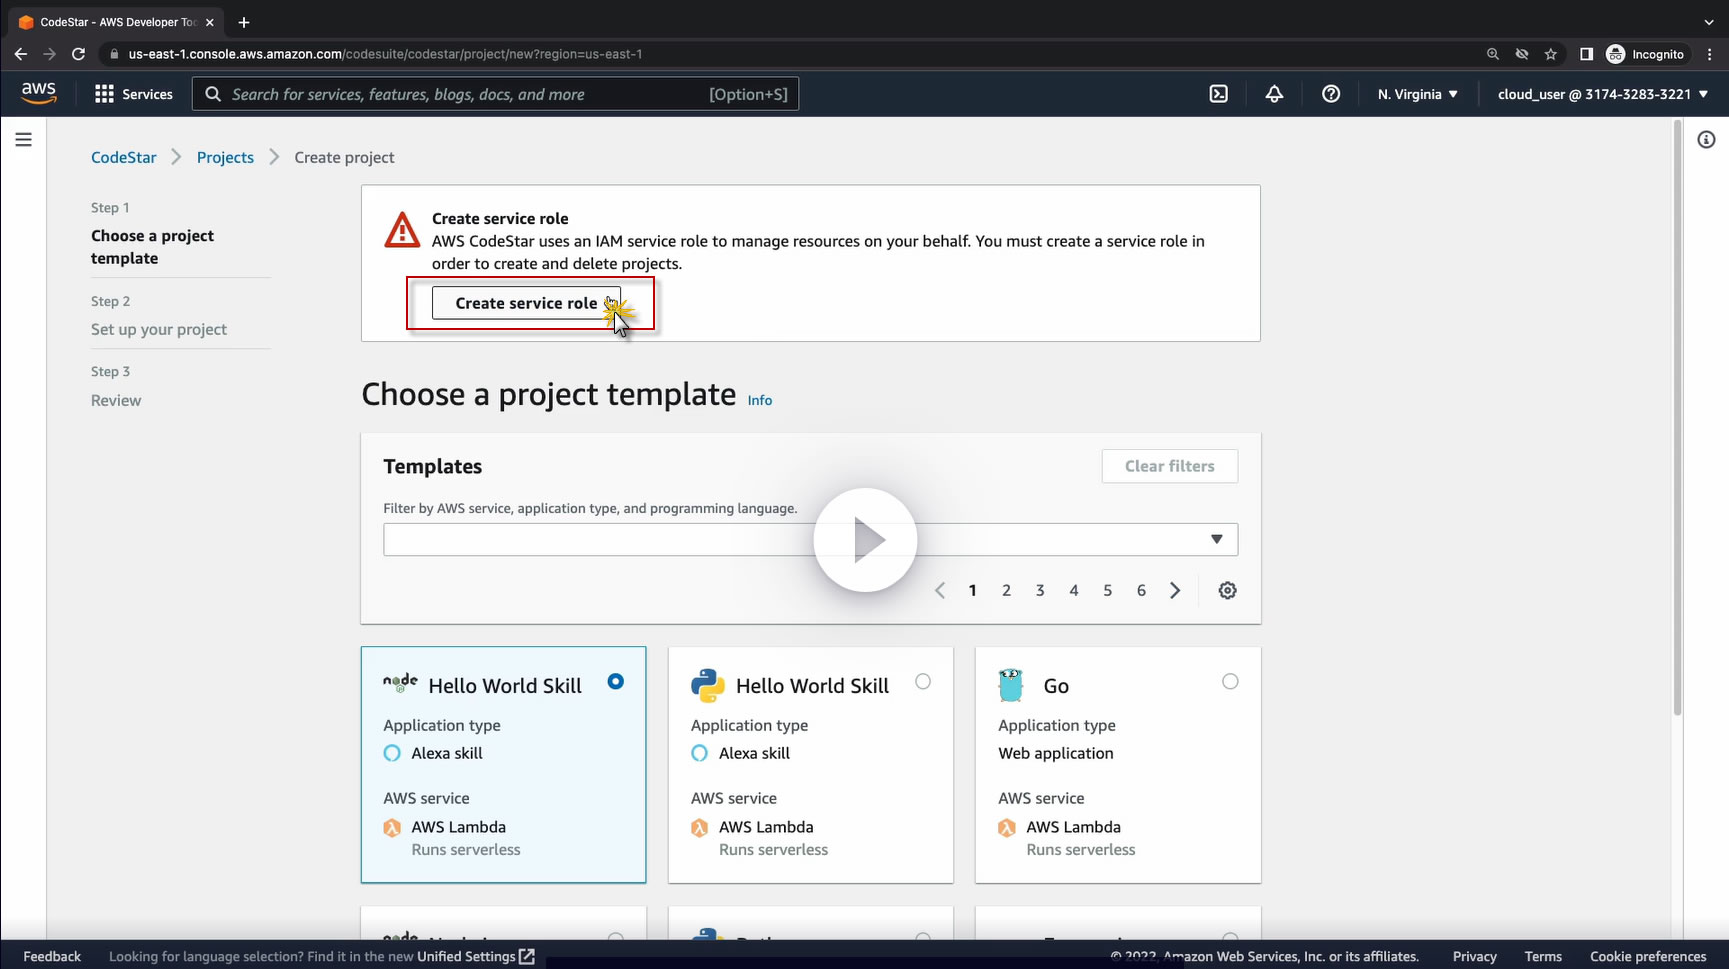This screenshot has height=969, width=1729.
Task: Close the CodeStar browser tab
Action: [x=209, y=22]
